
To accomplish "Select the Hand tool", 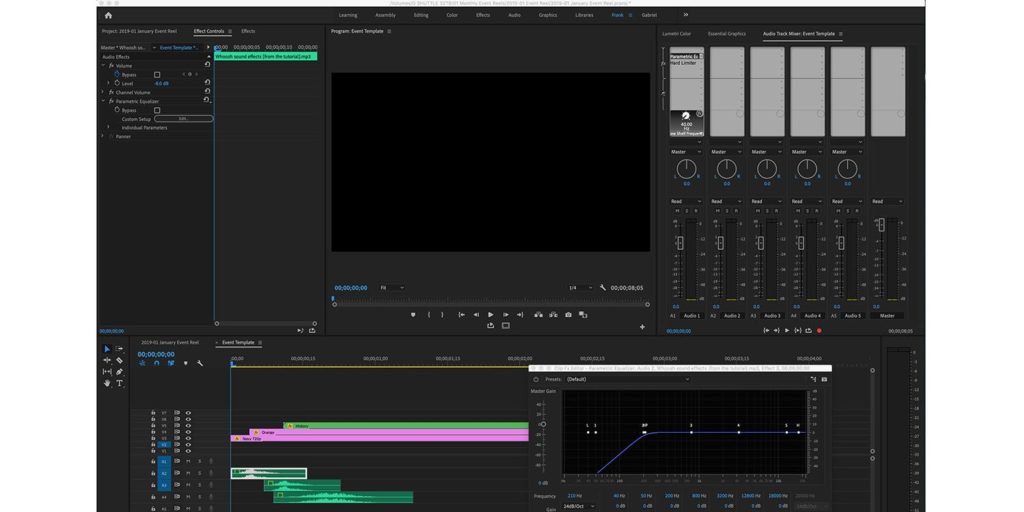I will coord(107,383).
